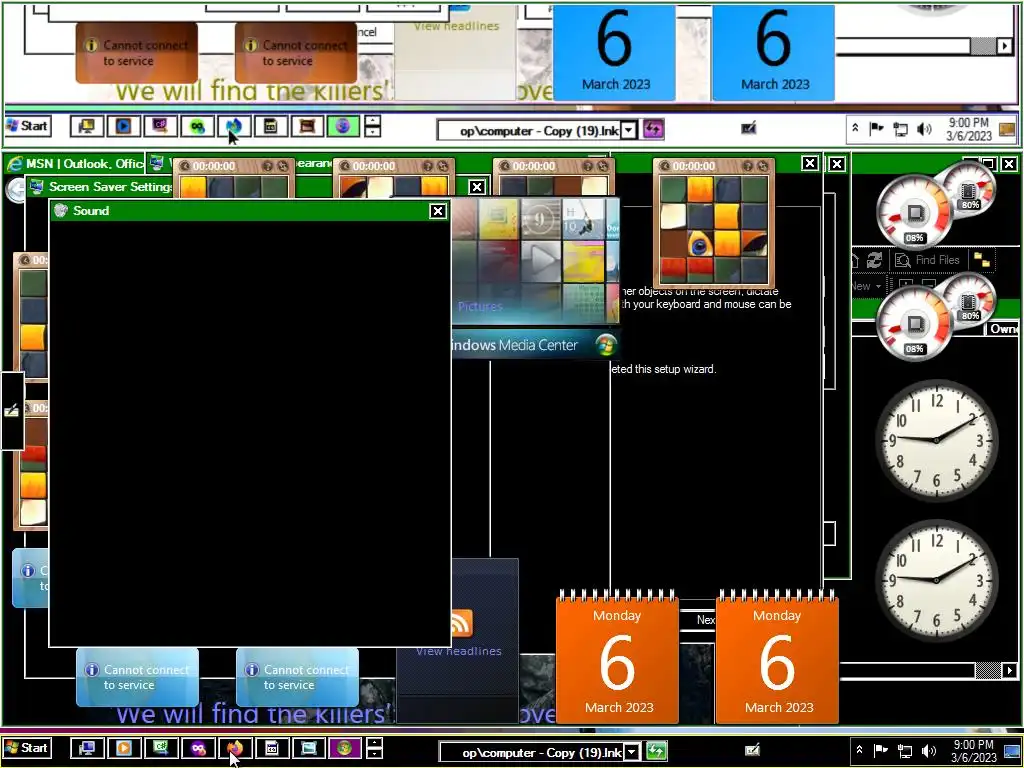Click the Find Files button
Image resolution: width=1024 pixels, height=768 pixels.
click(927, 260)
